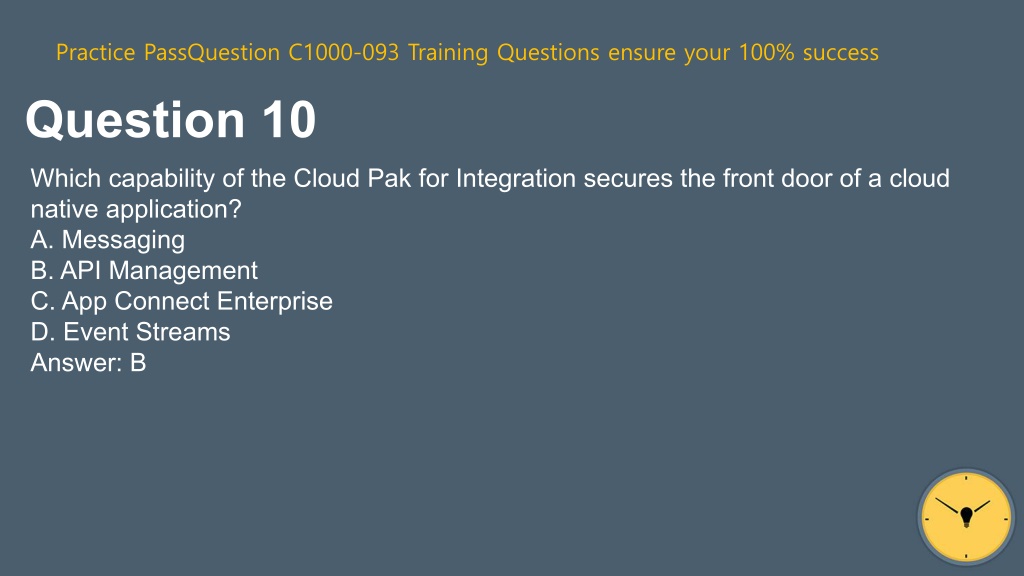Click "Training Questions" in the banner
The image size is (1024, 576).
tap(504, 52)
